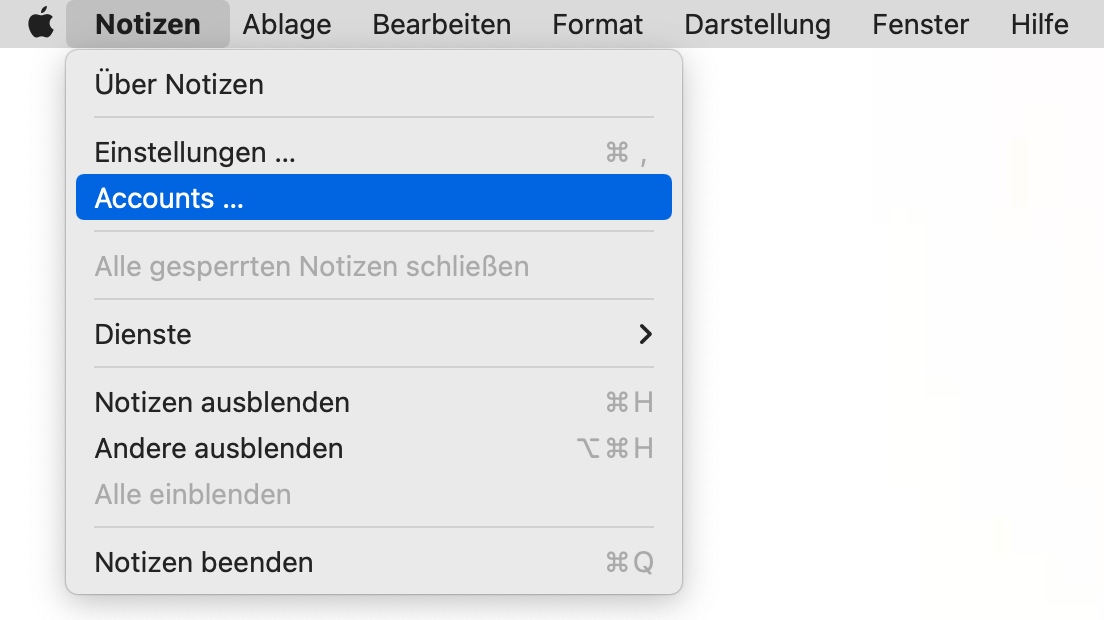Select Andere ausblenden
1104x620 pixels.
click(219, 448)
